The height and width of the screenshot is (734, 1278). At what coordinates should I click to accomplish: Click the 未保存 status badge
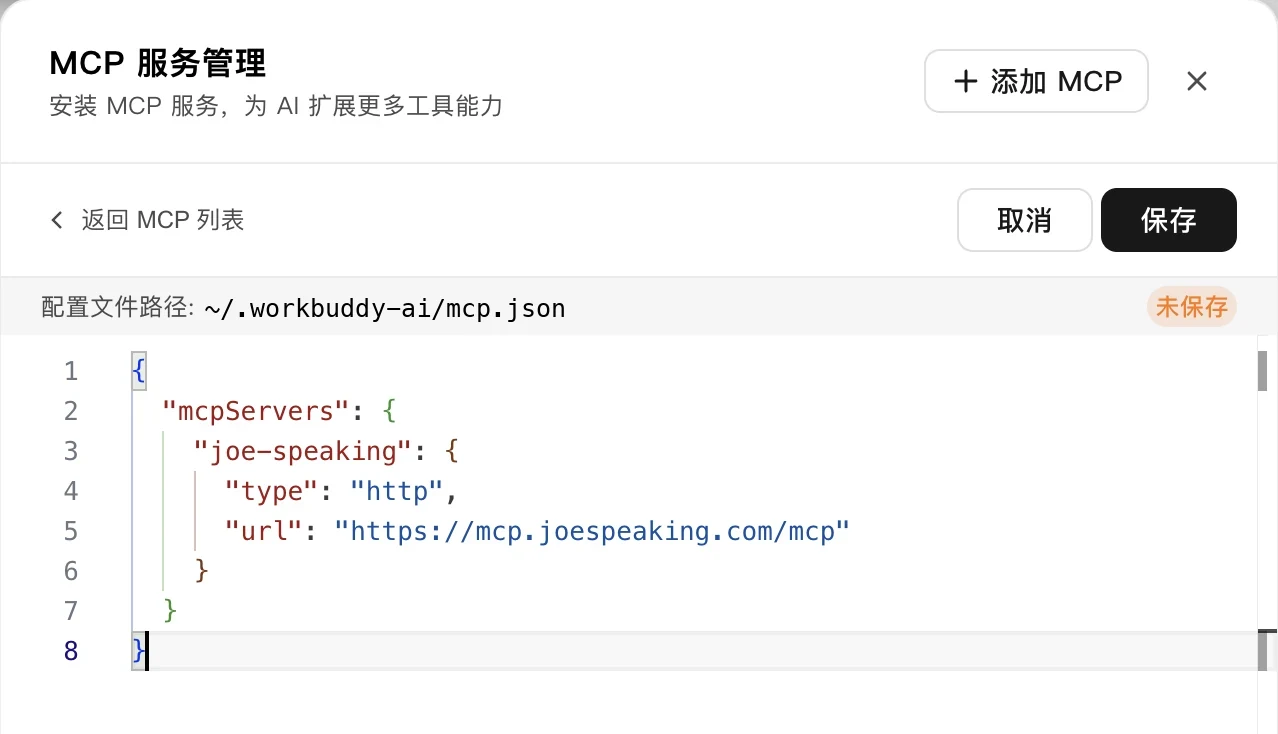tap(1192, 307)
